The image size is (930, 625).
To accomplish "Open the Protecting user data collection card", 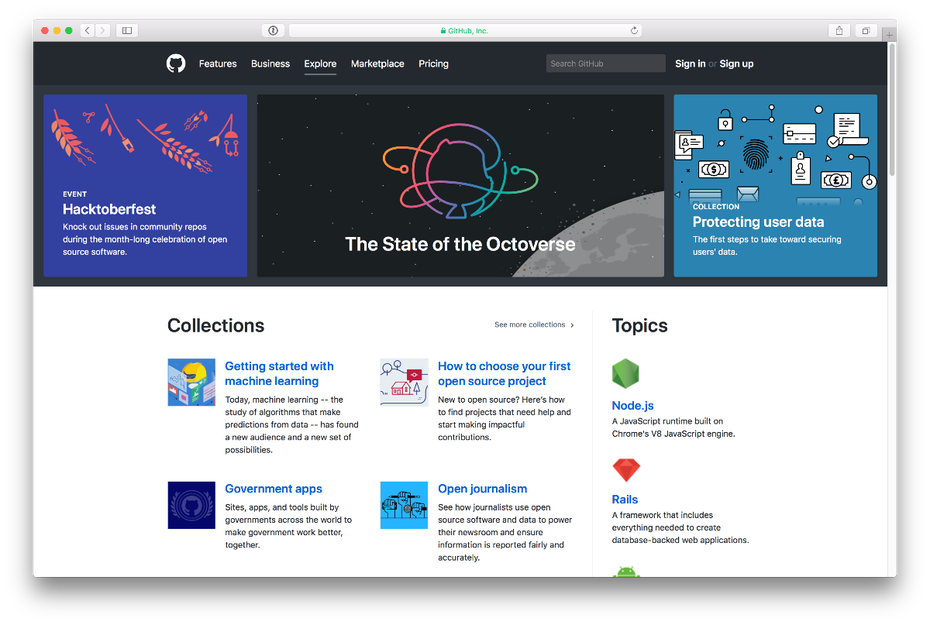I will tap(775, 186).
